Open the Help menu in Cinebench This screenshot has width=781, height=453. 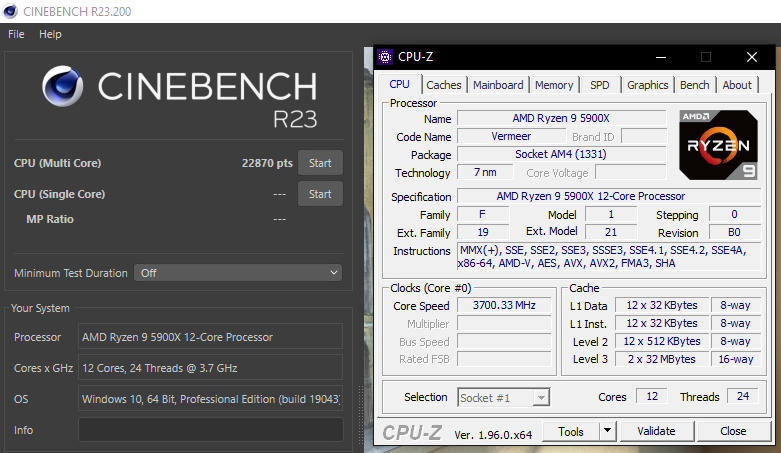pos(50,34)
